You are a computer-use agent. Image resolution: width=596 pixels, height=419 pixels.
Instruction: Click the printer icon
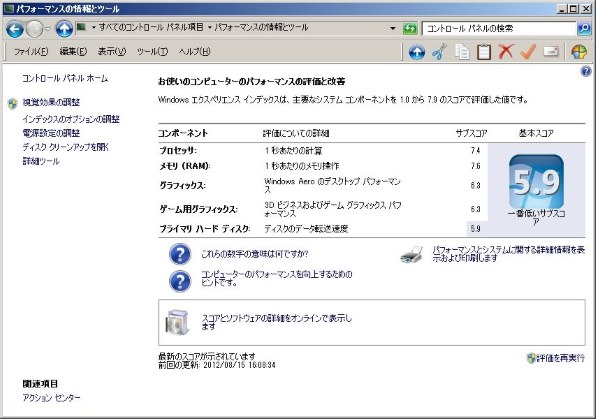(x=412, y=254)
